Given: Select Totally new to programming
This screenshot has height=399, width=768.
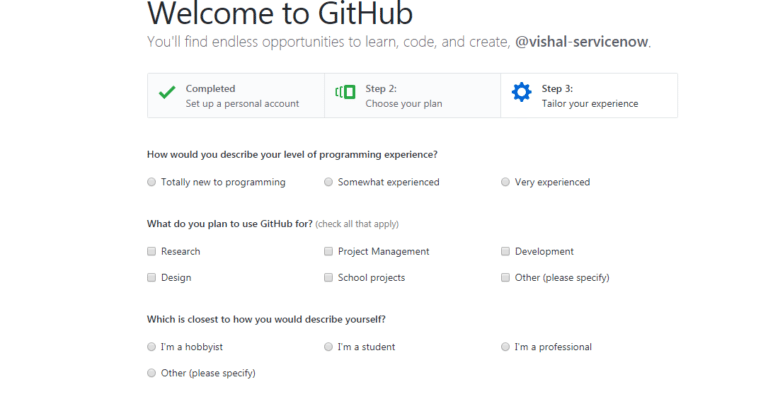Looking at the screenshot, I should pyautogui.click(x=151, y=182).
